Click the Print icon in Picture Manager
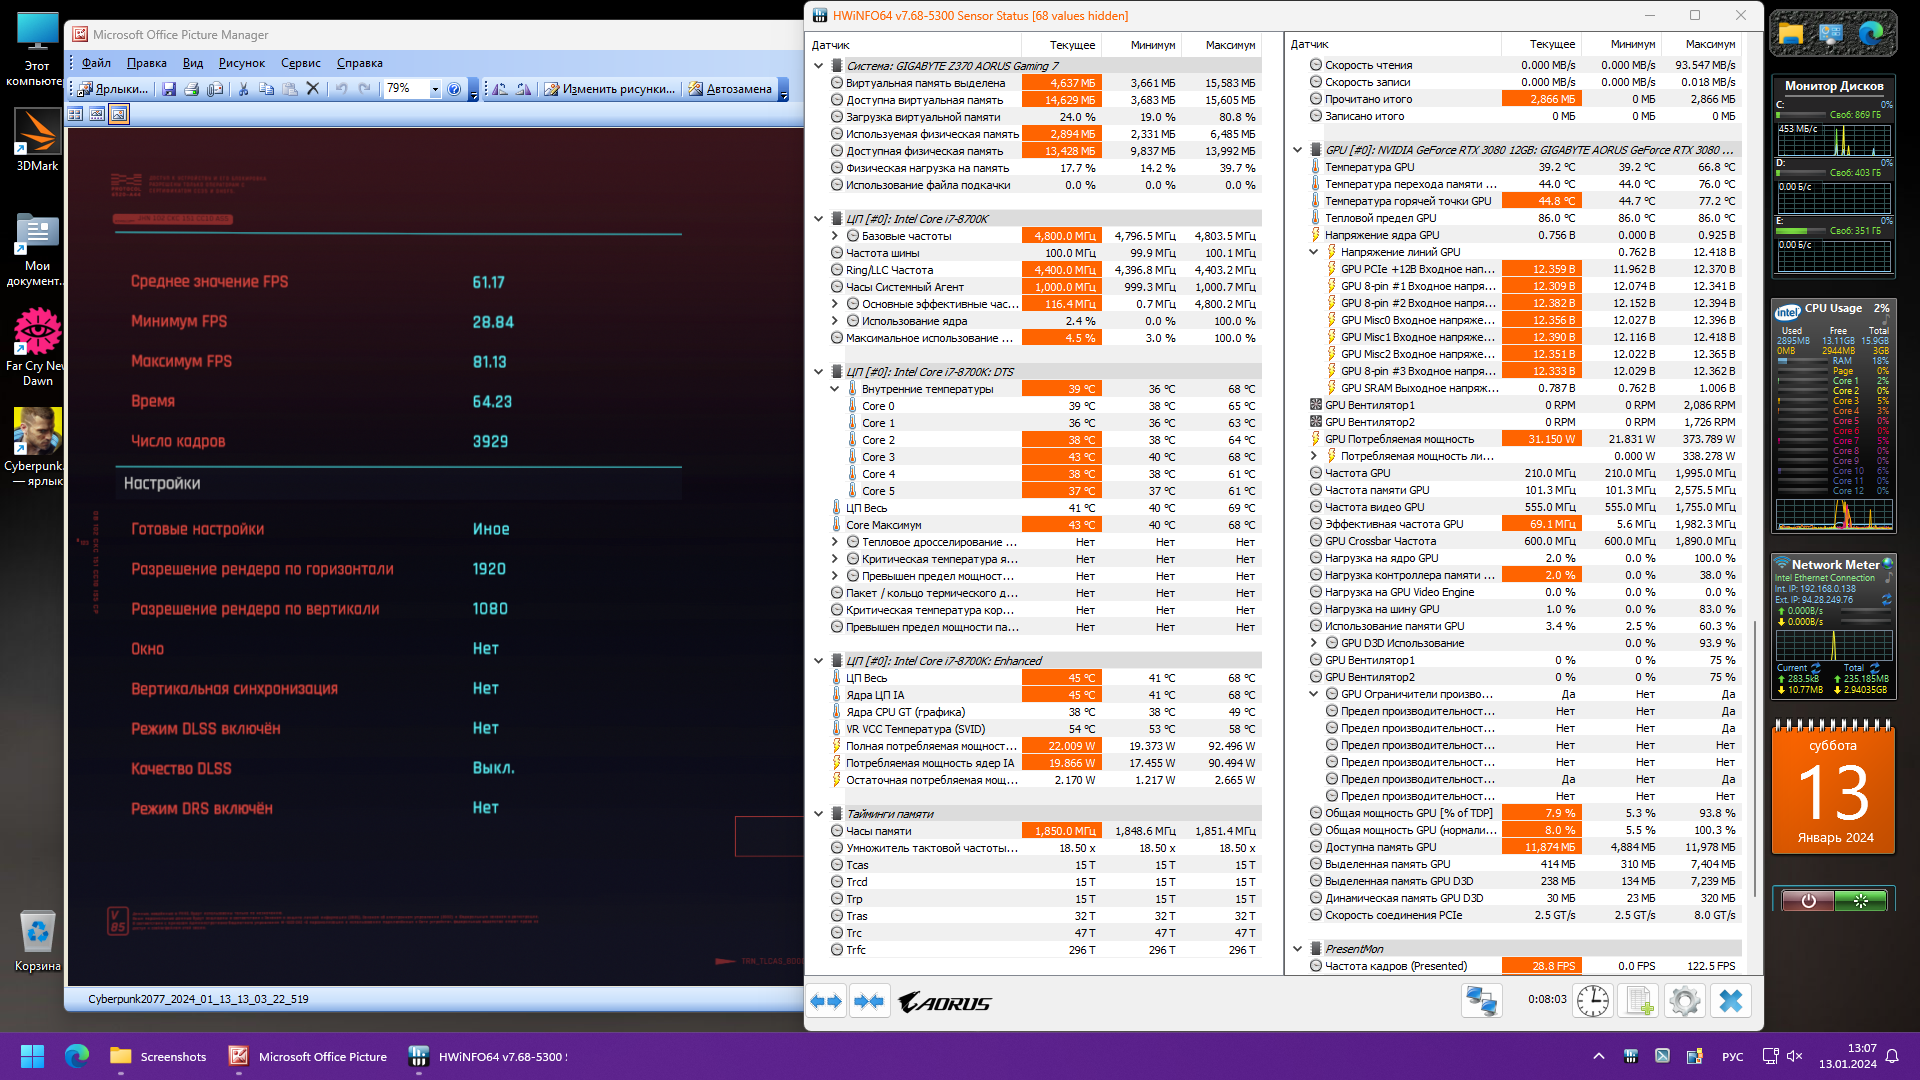Image resolution: width=1920 pixels, height=1080 pixels. (192, 89)
